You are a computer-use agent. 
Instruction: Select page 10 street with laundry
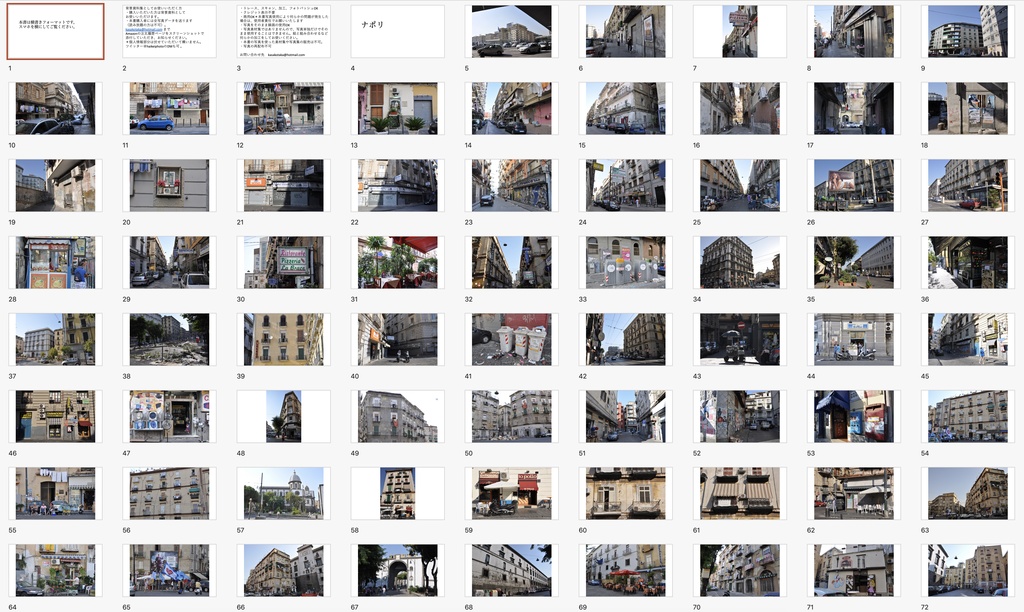pos(56,108)
